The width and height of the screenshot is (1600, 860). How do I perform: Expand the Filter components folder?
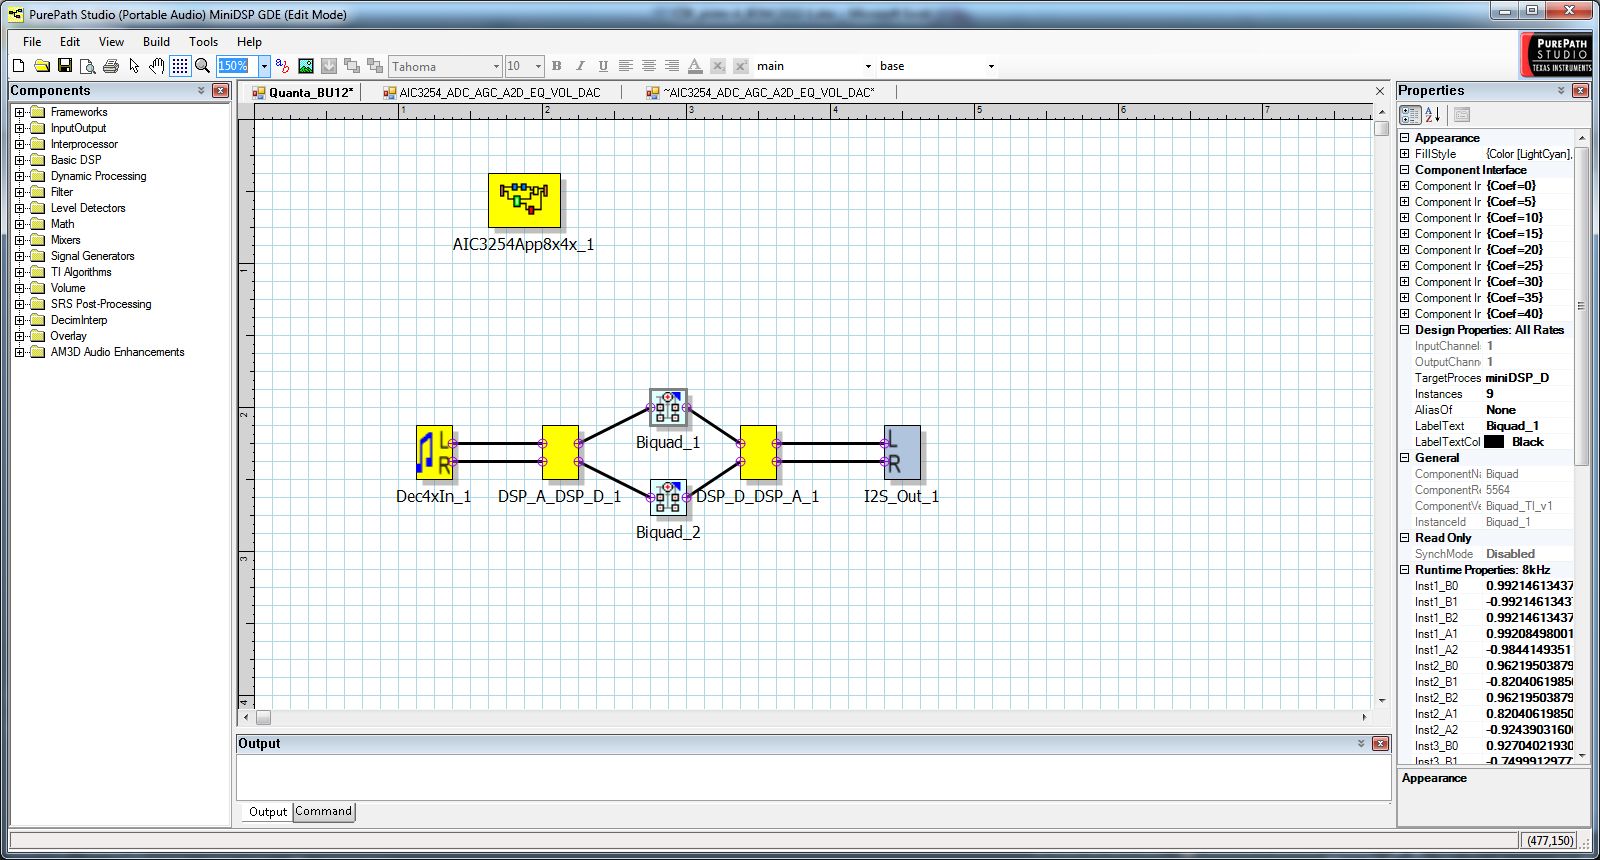pyautogui.click(x=19, y=192)
